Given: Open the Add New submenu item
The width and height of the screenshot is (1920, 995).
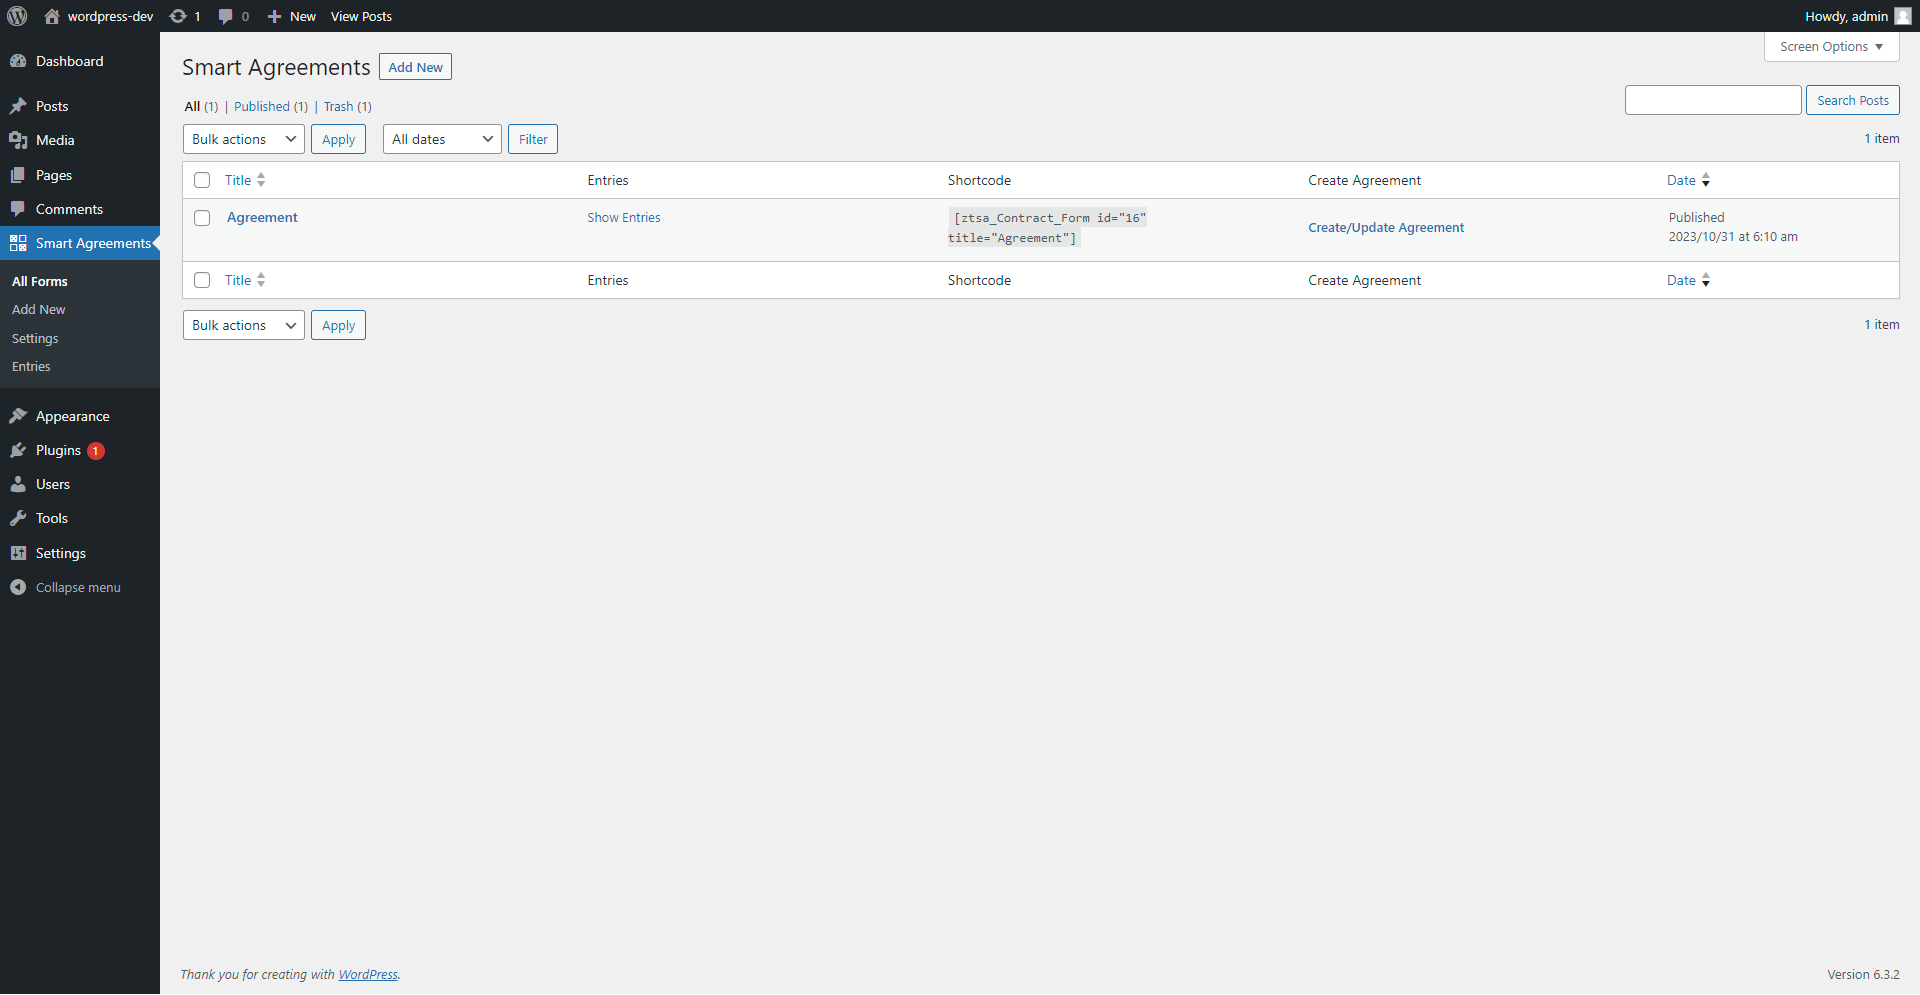Looking at the screenshot, I should 39,310.
